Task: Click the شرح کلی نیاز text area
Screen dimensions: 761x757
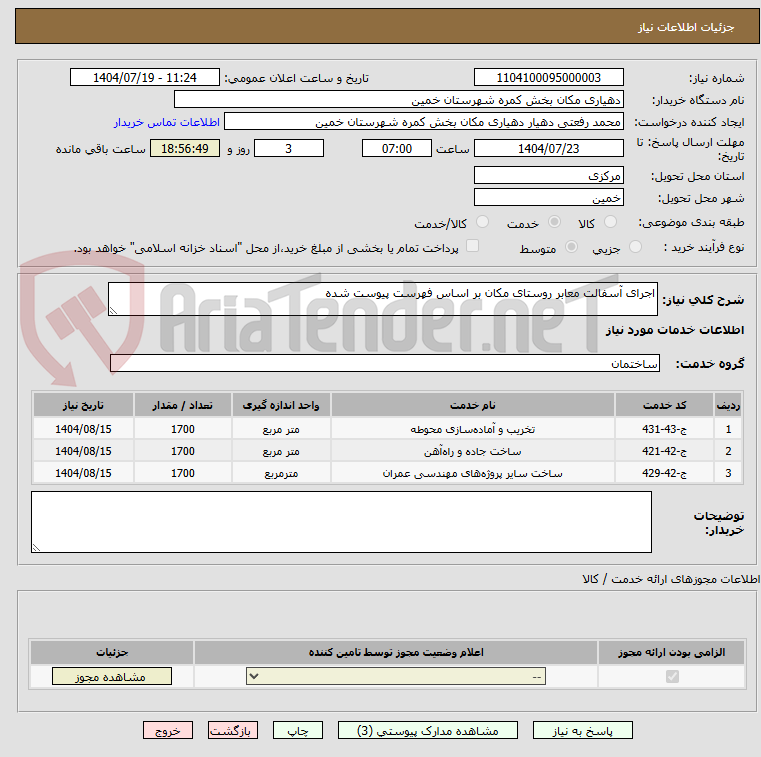Action: click(x=383, y=299)
